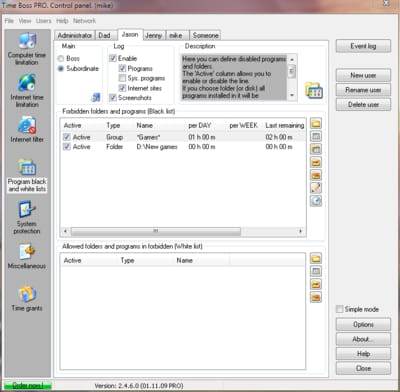Click black list horizontal scrollbar thumb
The width and height of the screenshot is (400, 392).
pyautogui.click(x=156, y=231)
